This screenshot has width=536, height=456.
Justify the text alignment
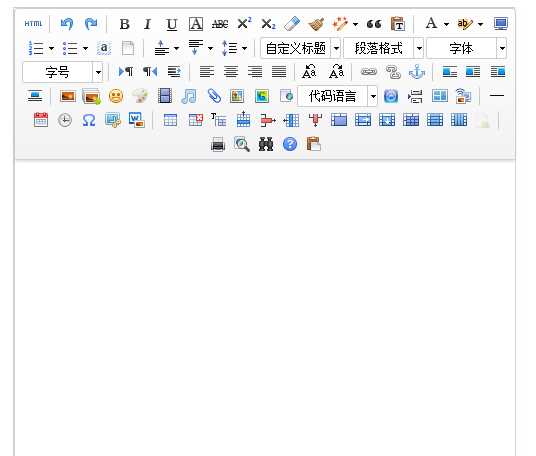click(279, 72)
